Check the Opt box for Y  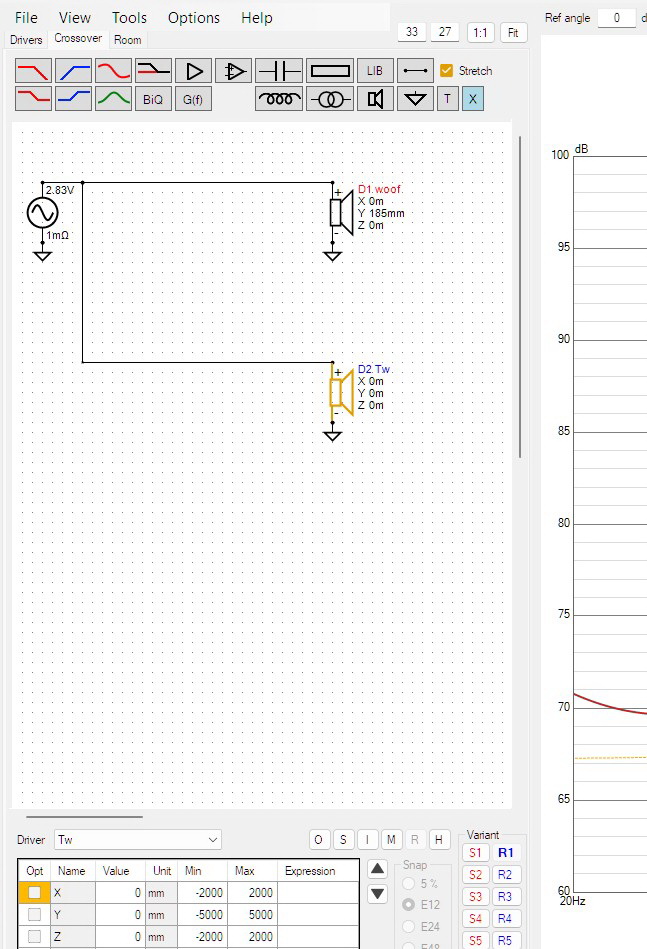tap(34, 915)
